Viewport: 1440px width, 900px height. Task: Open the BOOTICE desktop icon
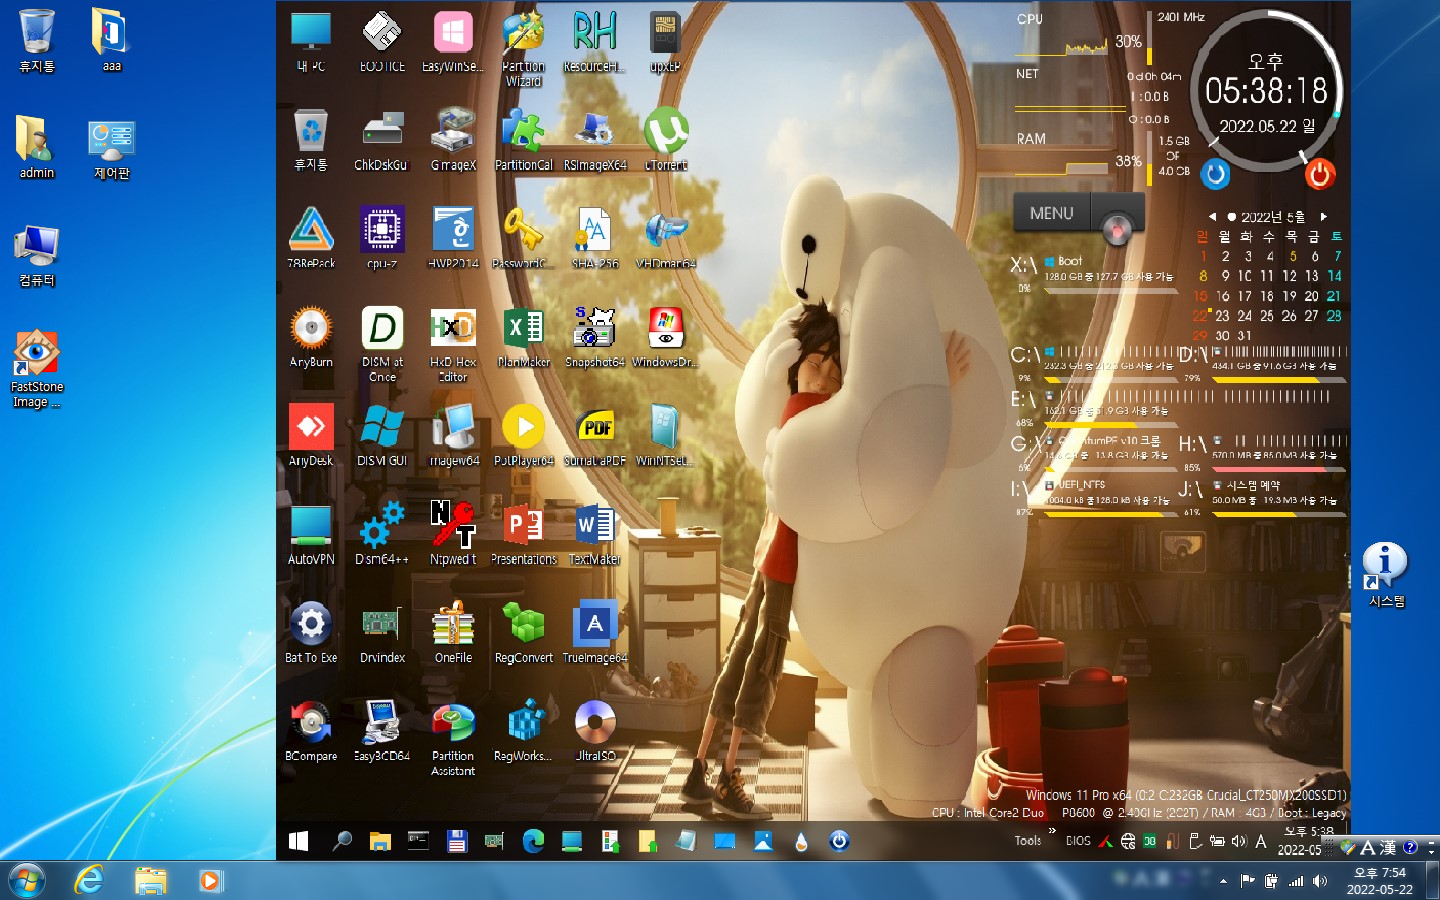(x=382, y=42)
